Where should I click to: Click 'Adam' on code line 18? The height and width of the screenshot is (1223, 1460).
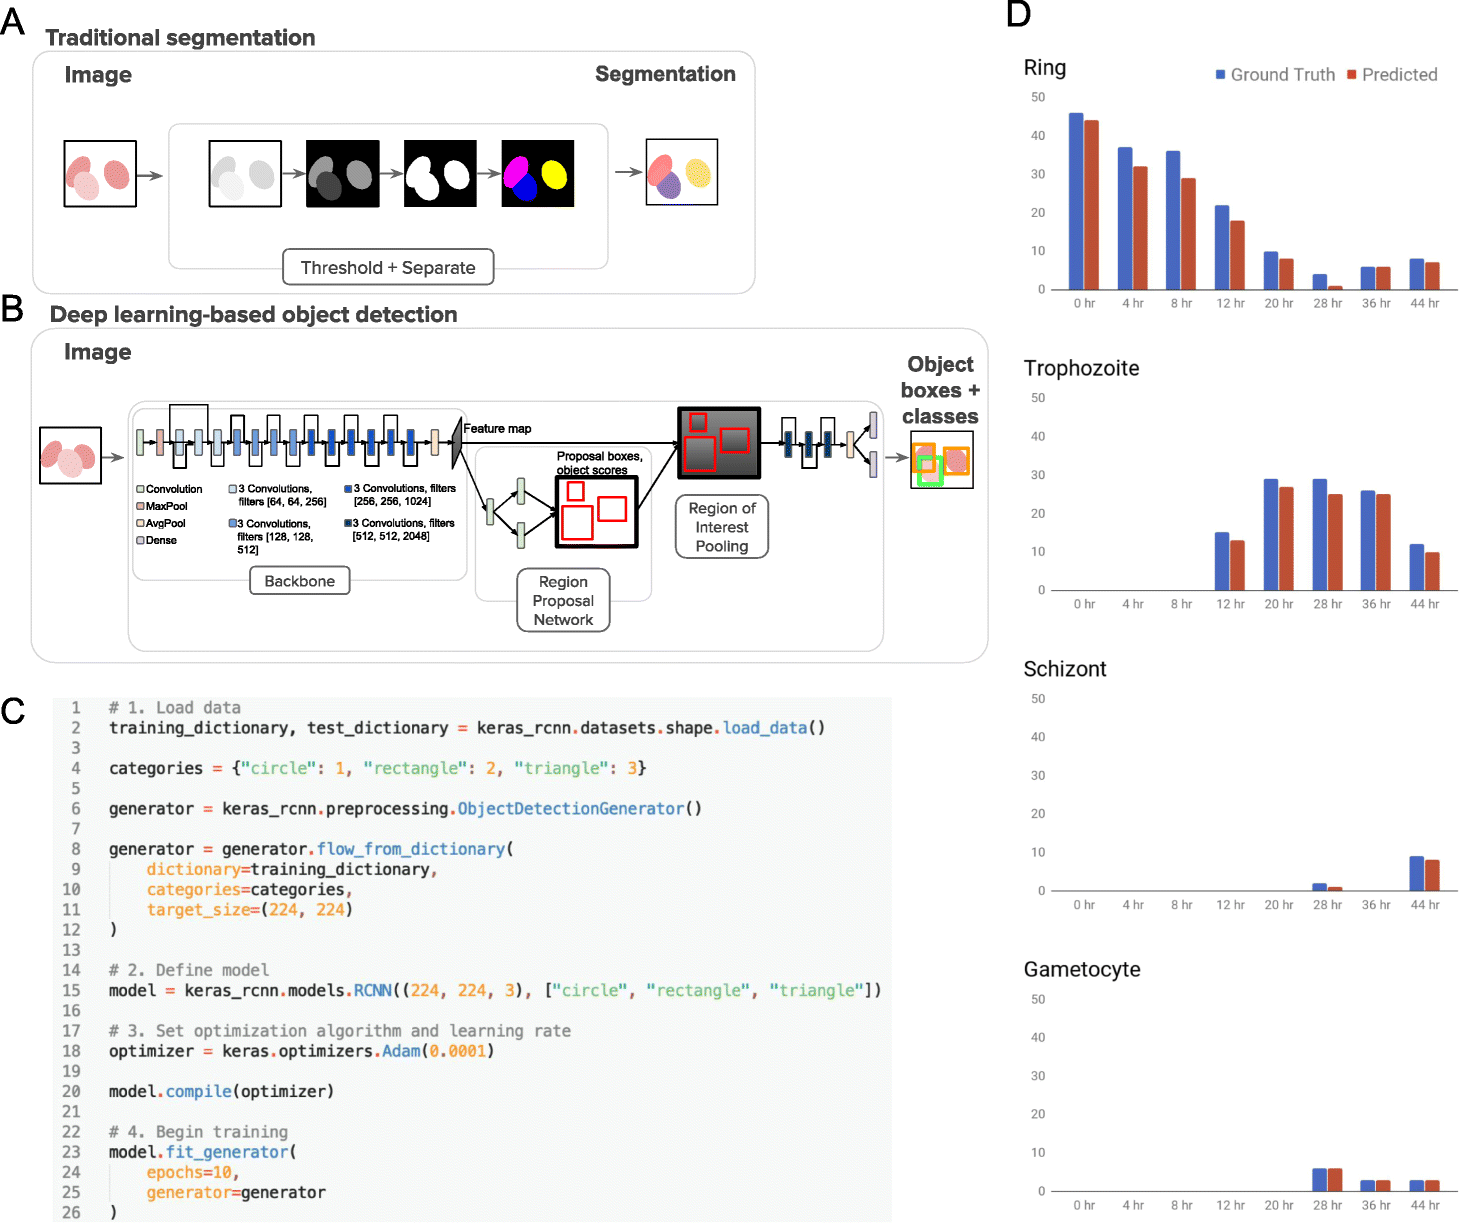coord(401,1051)
